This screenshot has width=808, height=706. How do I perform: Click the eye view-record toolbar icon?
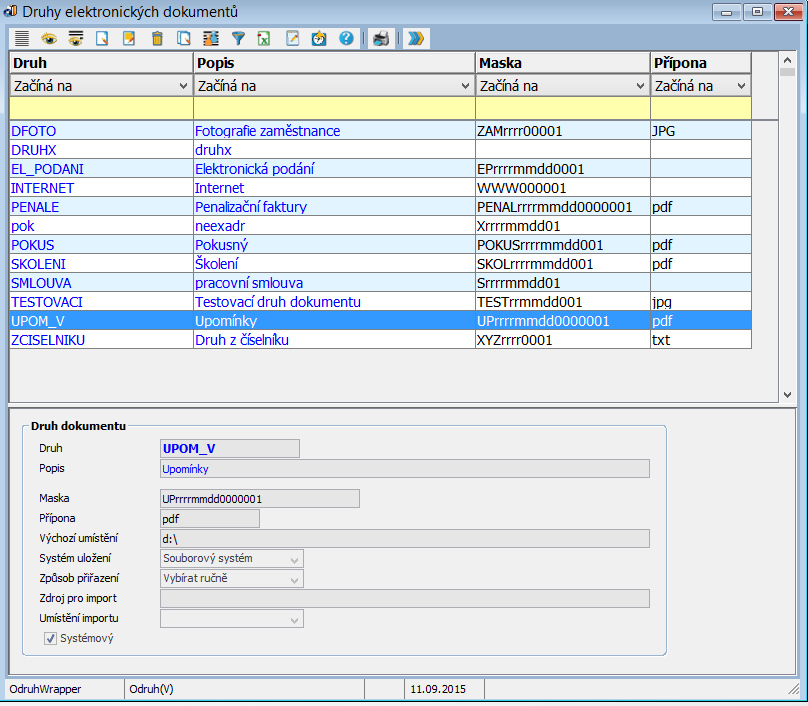point(48,38)
